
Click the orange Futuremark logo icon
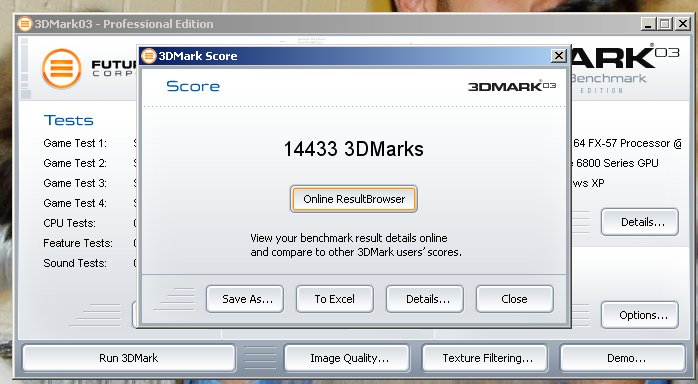click(62, 69)
